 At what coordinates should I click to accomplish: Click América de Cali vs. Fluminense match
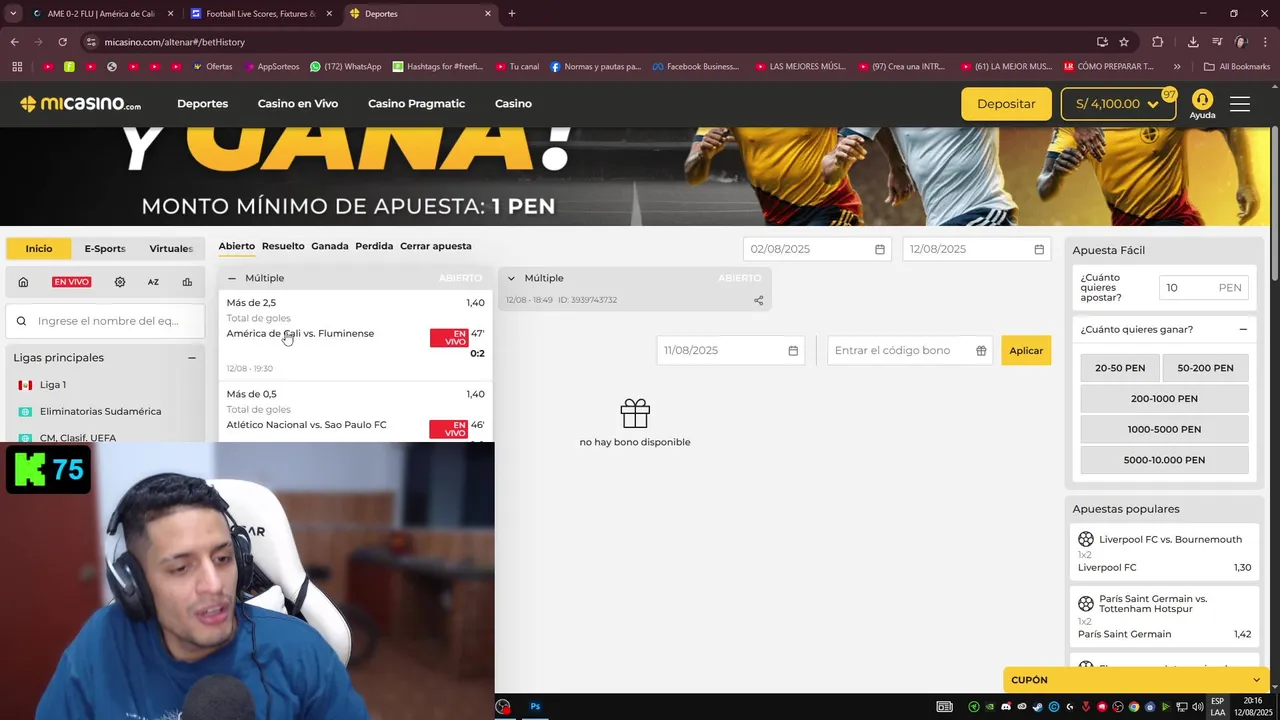click(300, 334)
